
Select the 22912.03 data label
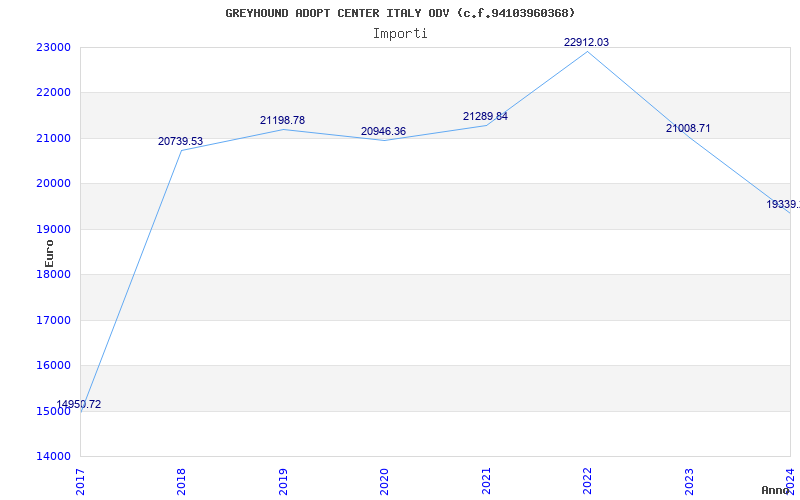[x=586, y=42]
